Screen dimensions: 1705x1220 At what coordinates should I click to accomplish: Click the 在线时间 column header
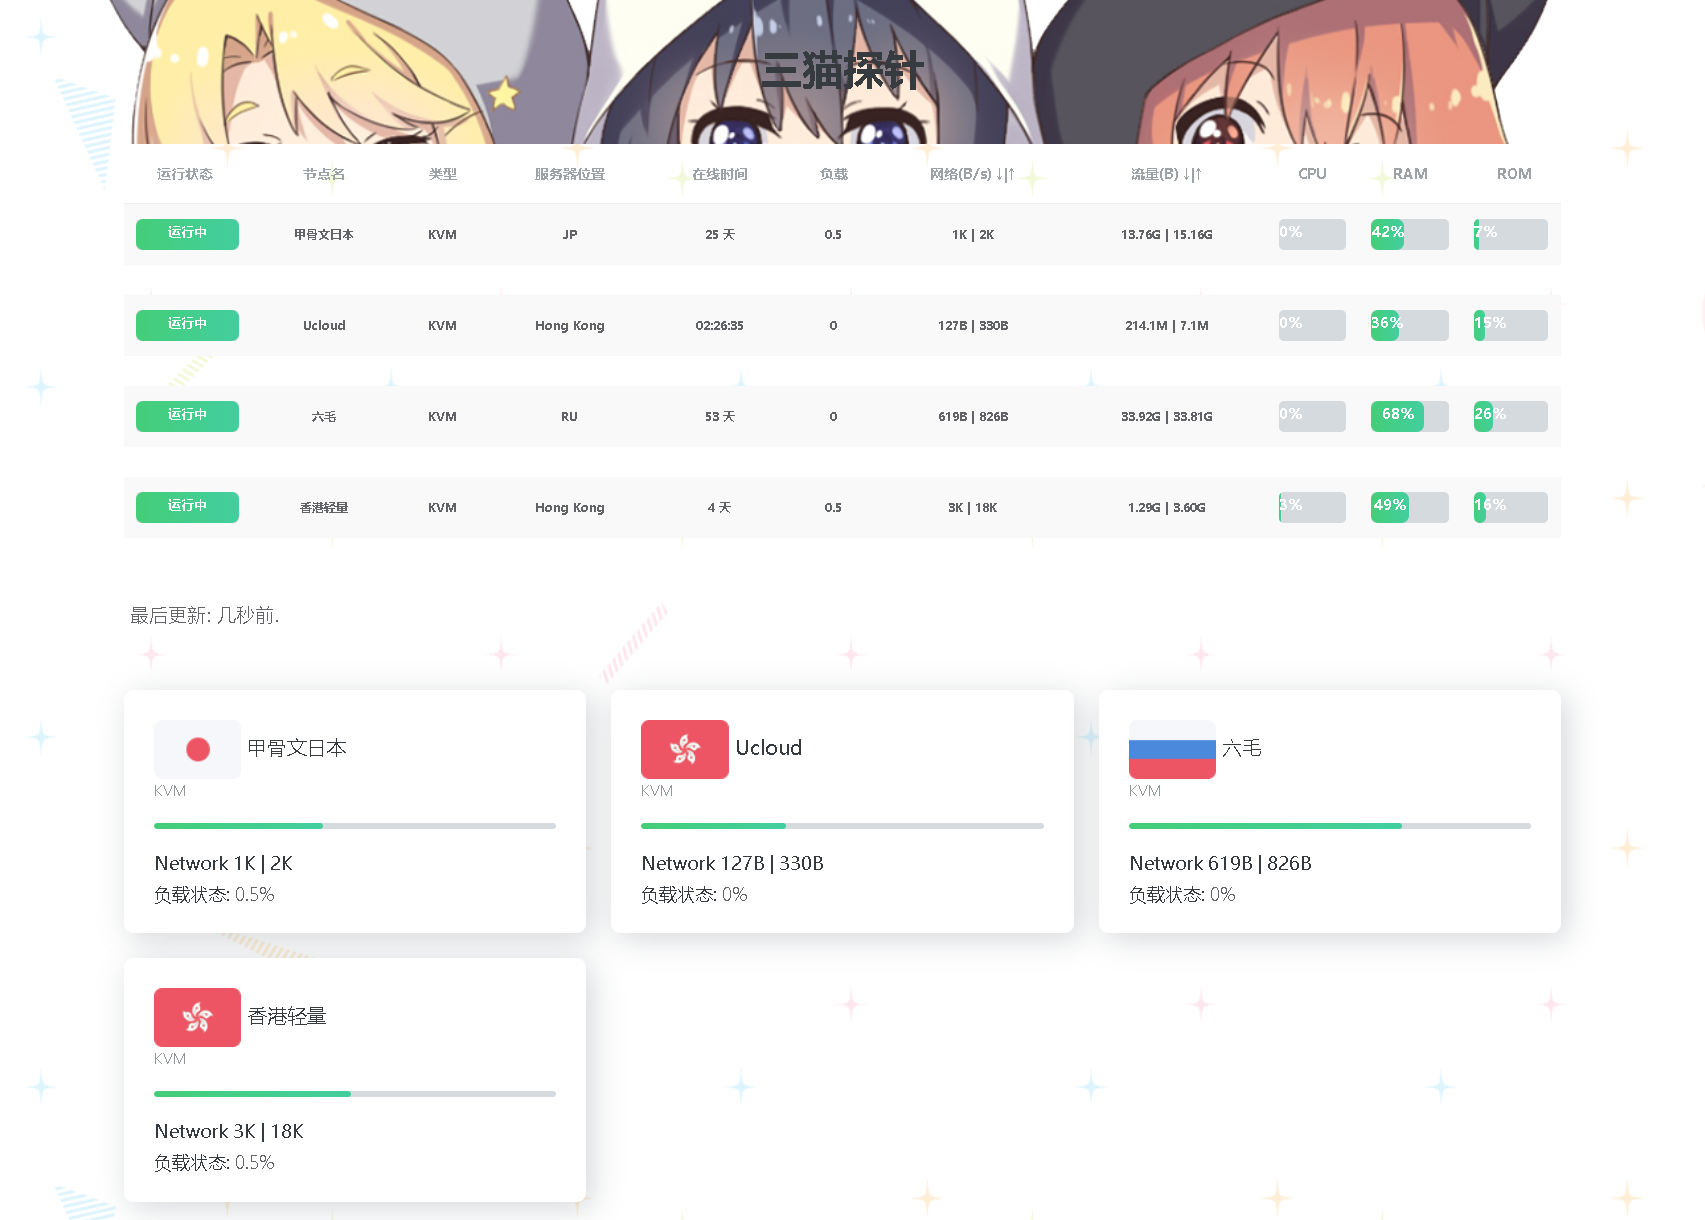tap(720, 174)
